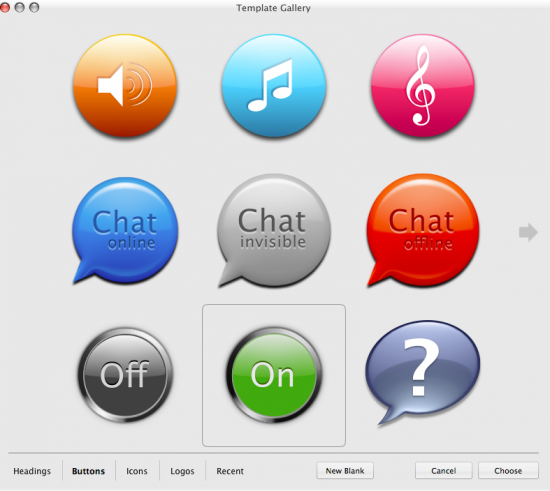Close the Template Gallery window

pyautogui.click(x=5, y=7)
